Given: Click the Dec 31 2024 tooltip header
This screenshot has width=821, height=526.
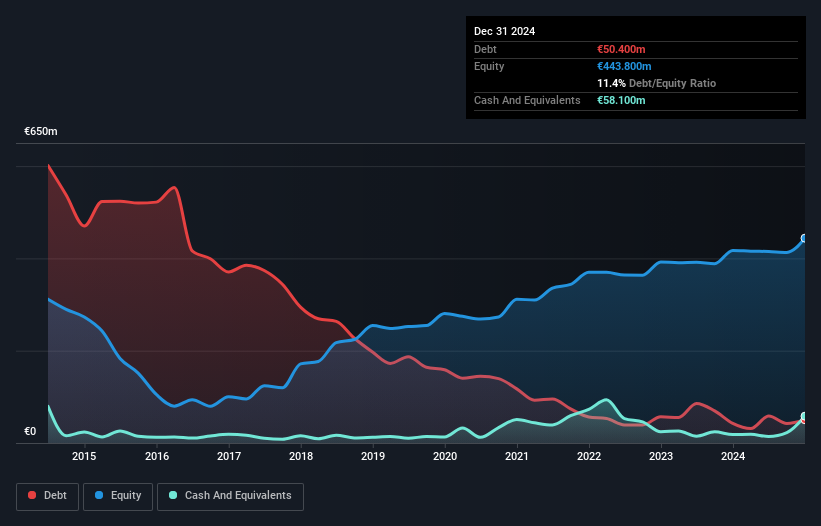Looking at the screenshot, I should tap(505, 31).
